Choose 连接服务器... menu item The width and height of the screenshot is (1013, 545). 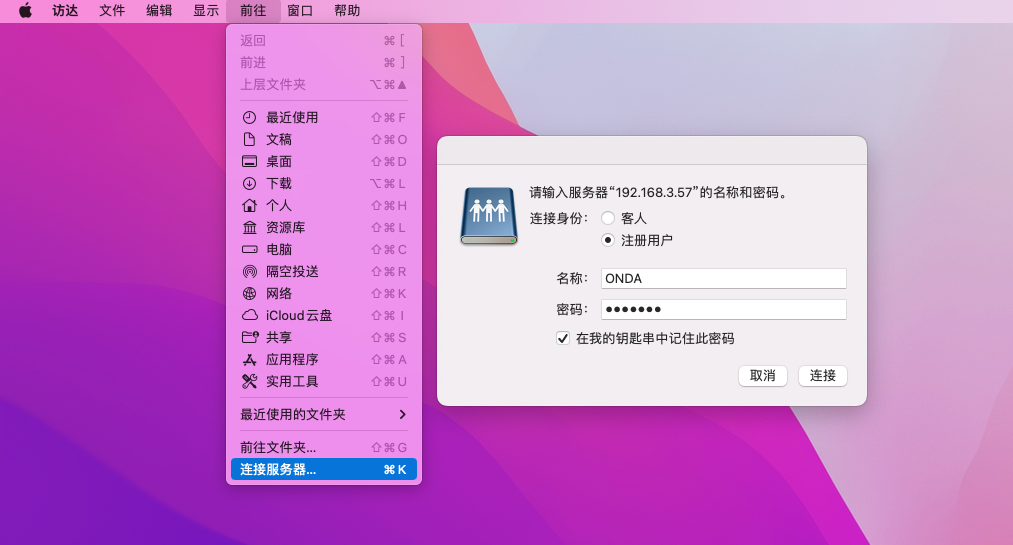pos(324,469)
